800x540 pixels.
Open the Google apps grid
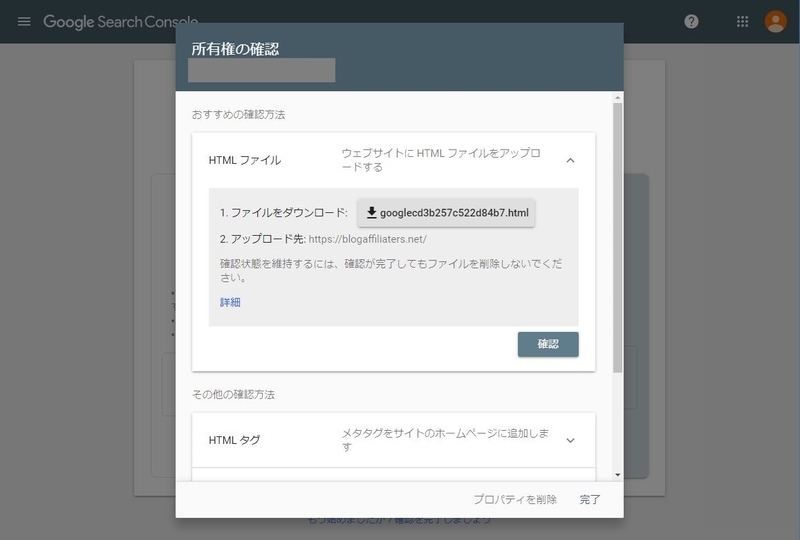[742, 21]
